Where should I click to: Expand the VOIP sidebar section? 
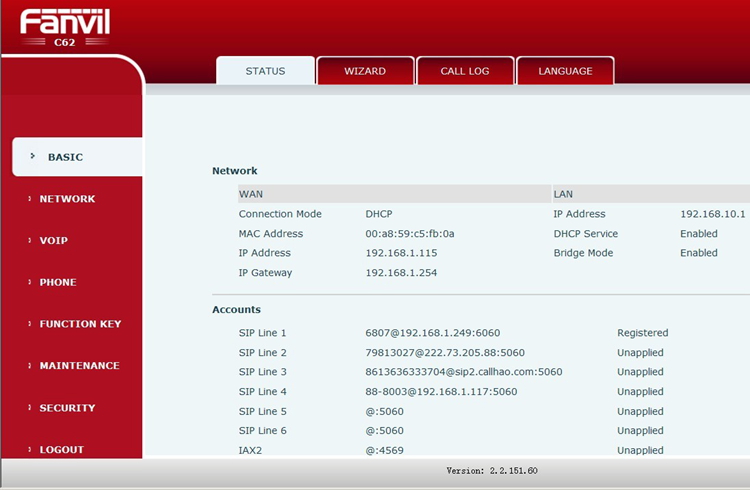(x=53, y=241)
